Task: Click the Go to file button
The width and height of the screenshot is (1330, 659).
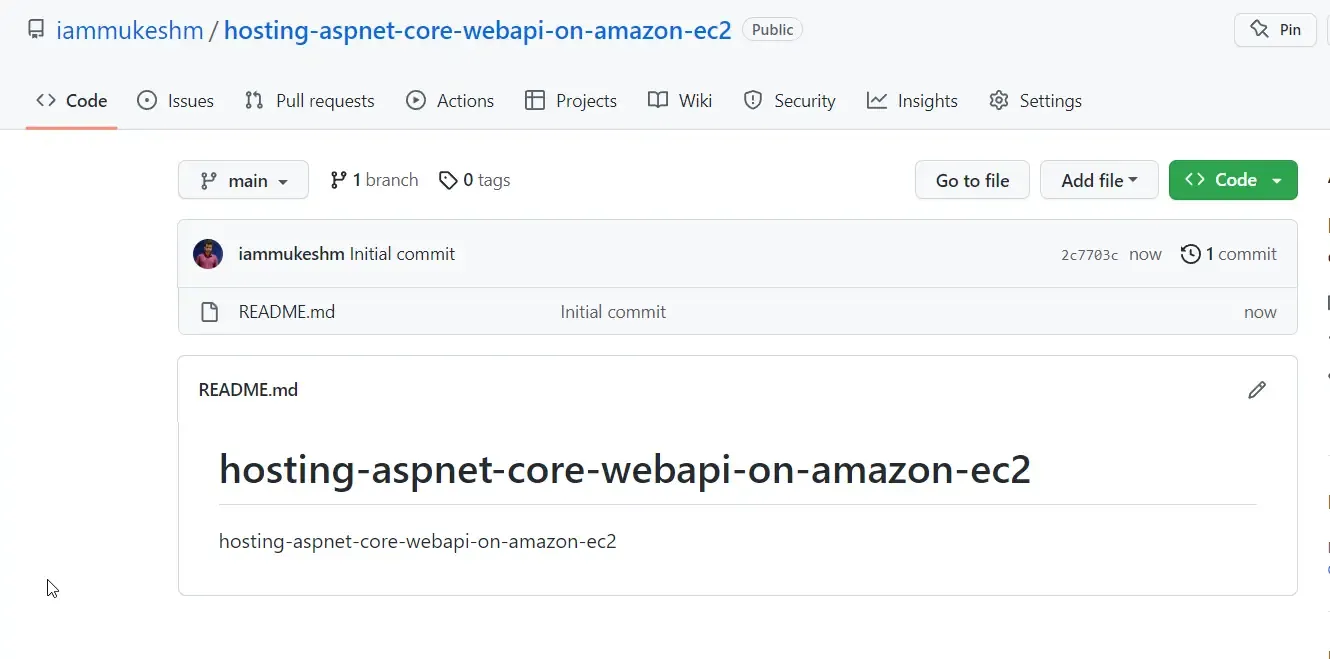Action: 971,180
